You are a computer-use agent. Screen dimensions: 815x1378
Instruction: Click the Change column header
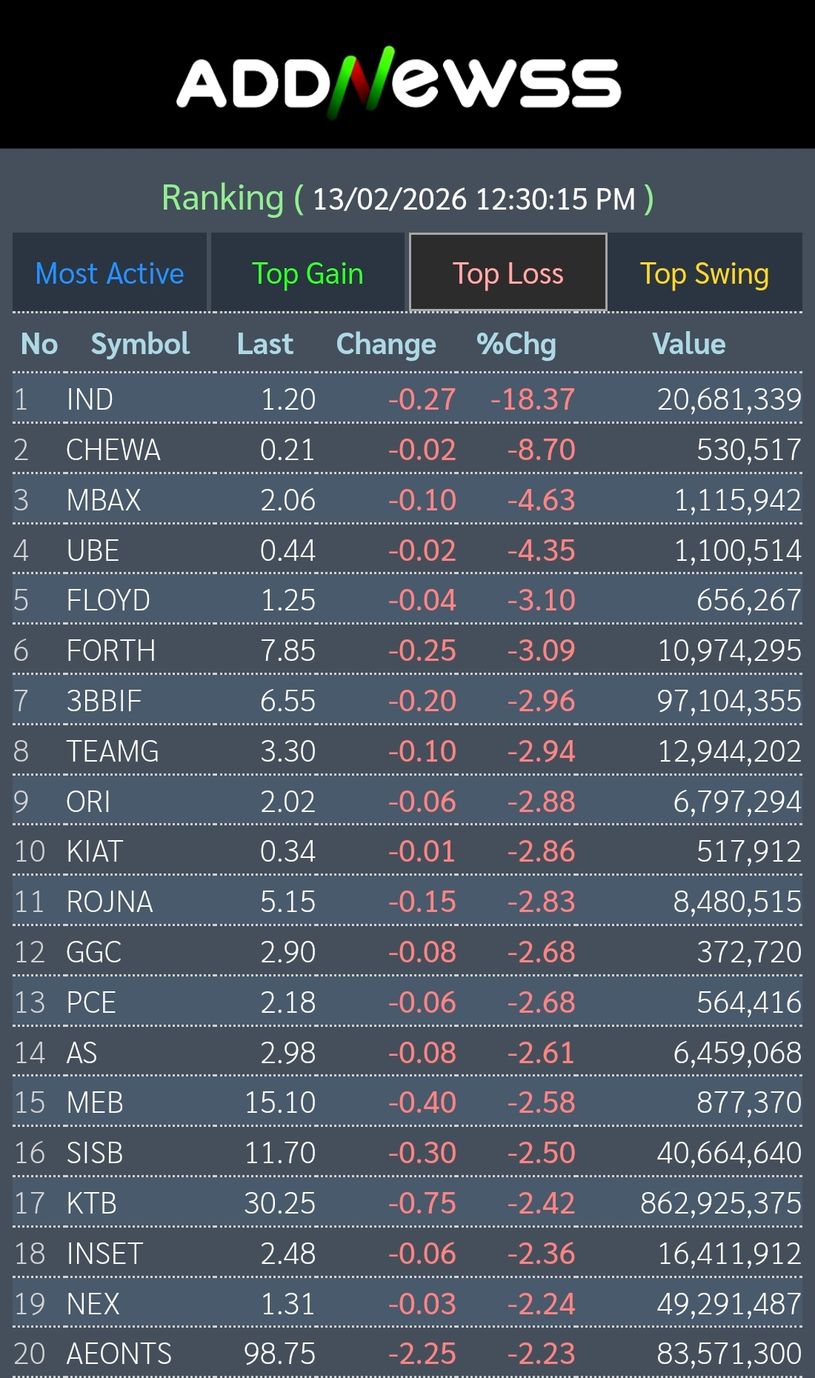[386, 344]
